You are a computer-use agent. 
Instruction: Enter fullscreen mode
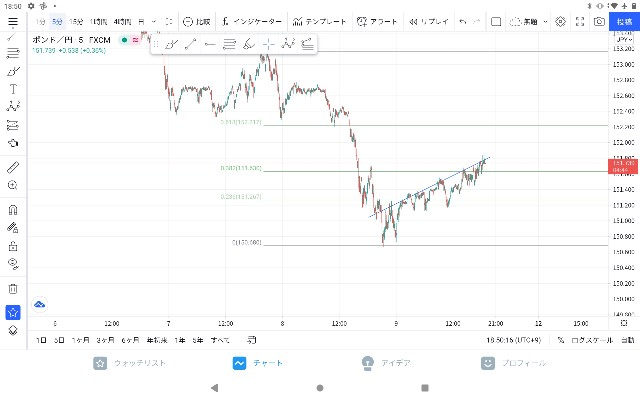tap(580, 22)
